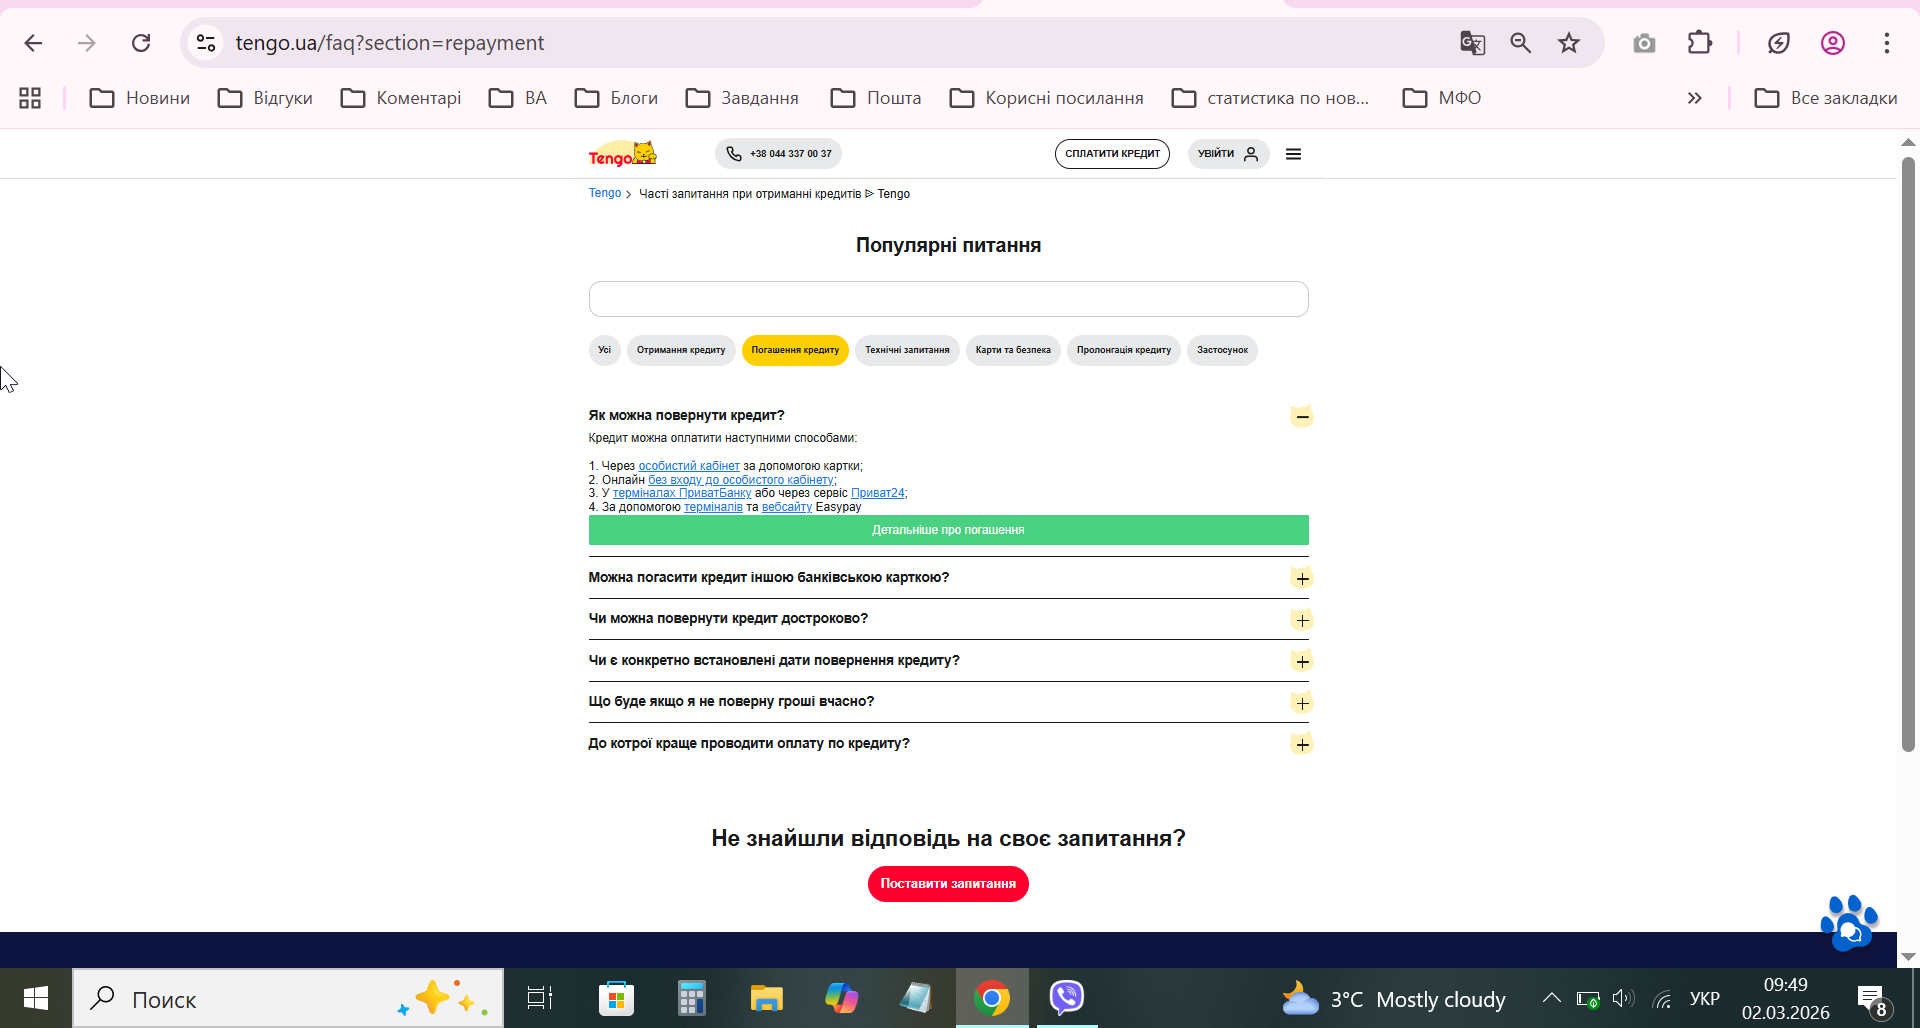Open the 'терміналах ПриватБанку' link

[x=682, y=493]
